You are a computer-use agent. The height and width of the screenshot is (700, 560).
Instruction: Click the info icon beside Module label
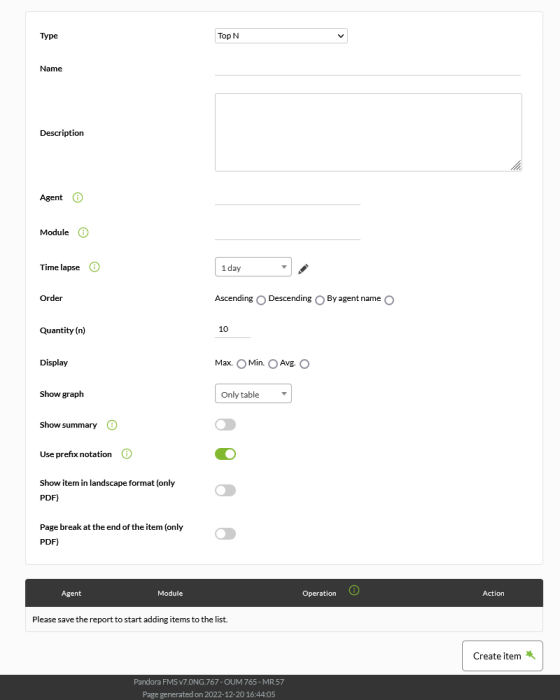[x=83, y=232]
